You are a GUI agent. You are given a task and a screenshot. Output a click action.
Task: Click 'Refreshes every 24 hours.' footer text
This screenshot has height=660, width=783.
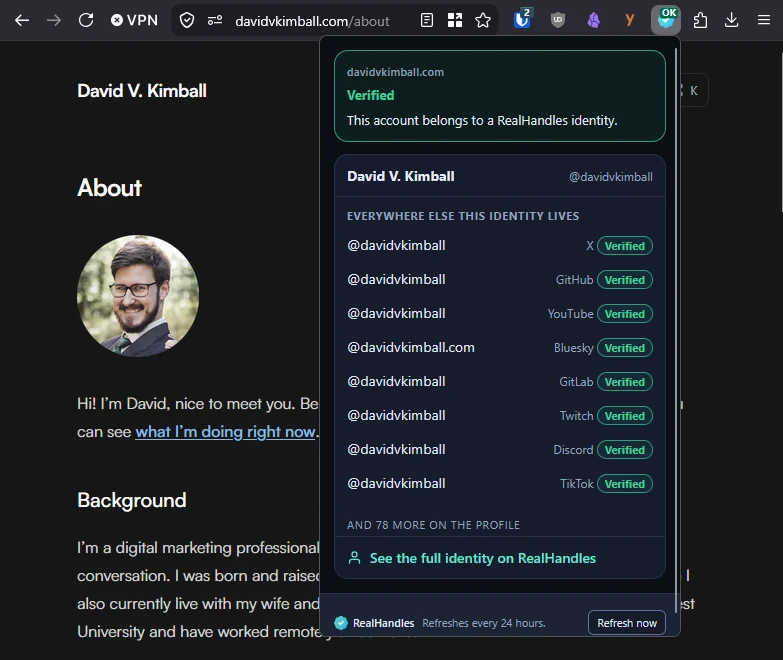pyautogui.click(x=484, y=623)
